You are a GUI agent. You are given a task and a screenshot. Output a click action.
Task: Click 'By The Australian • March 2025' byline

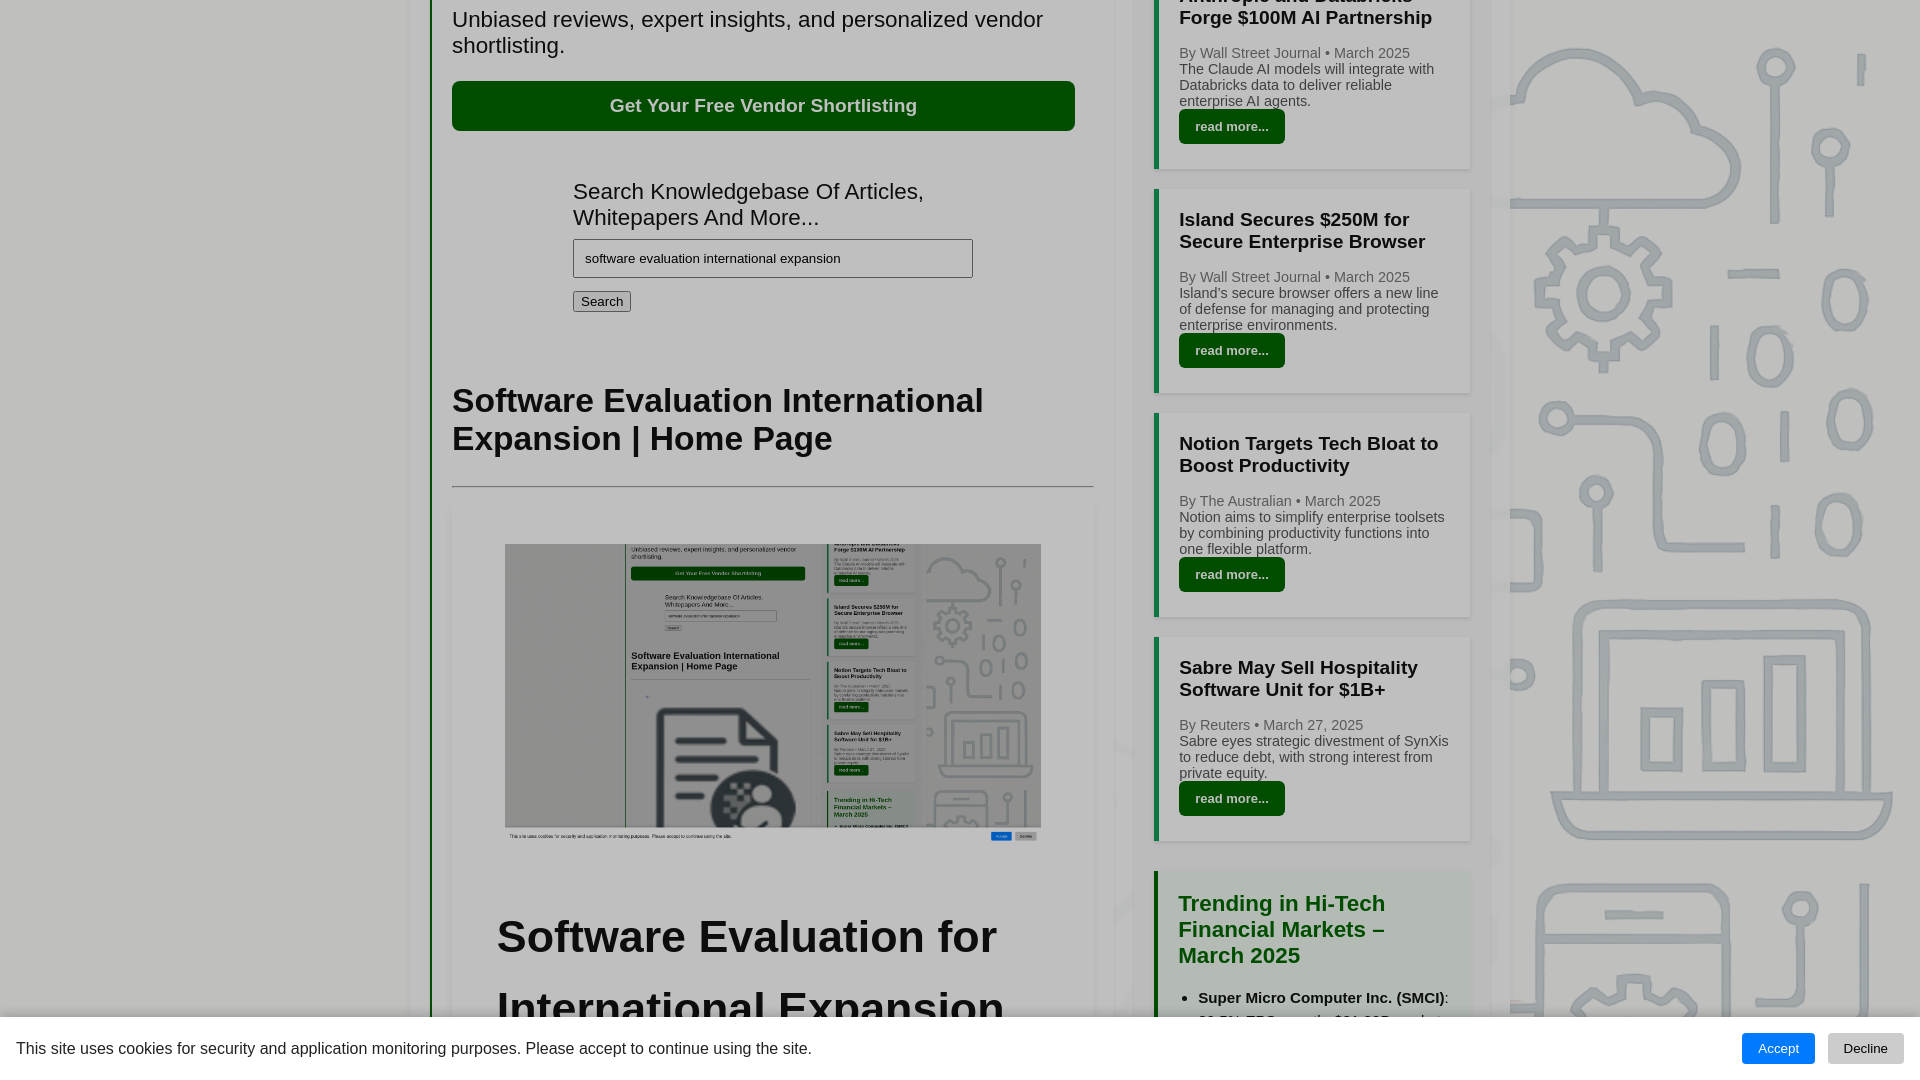tap(1279, 501)
